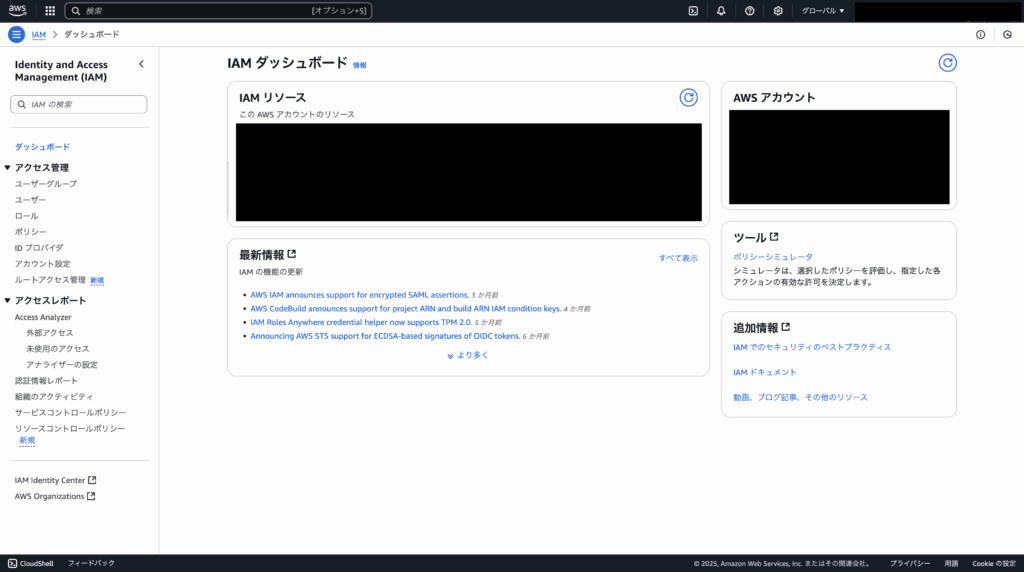Open ロール in the sidebar

(26, 216)
